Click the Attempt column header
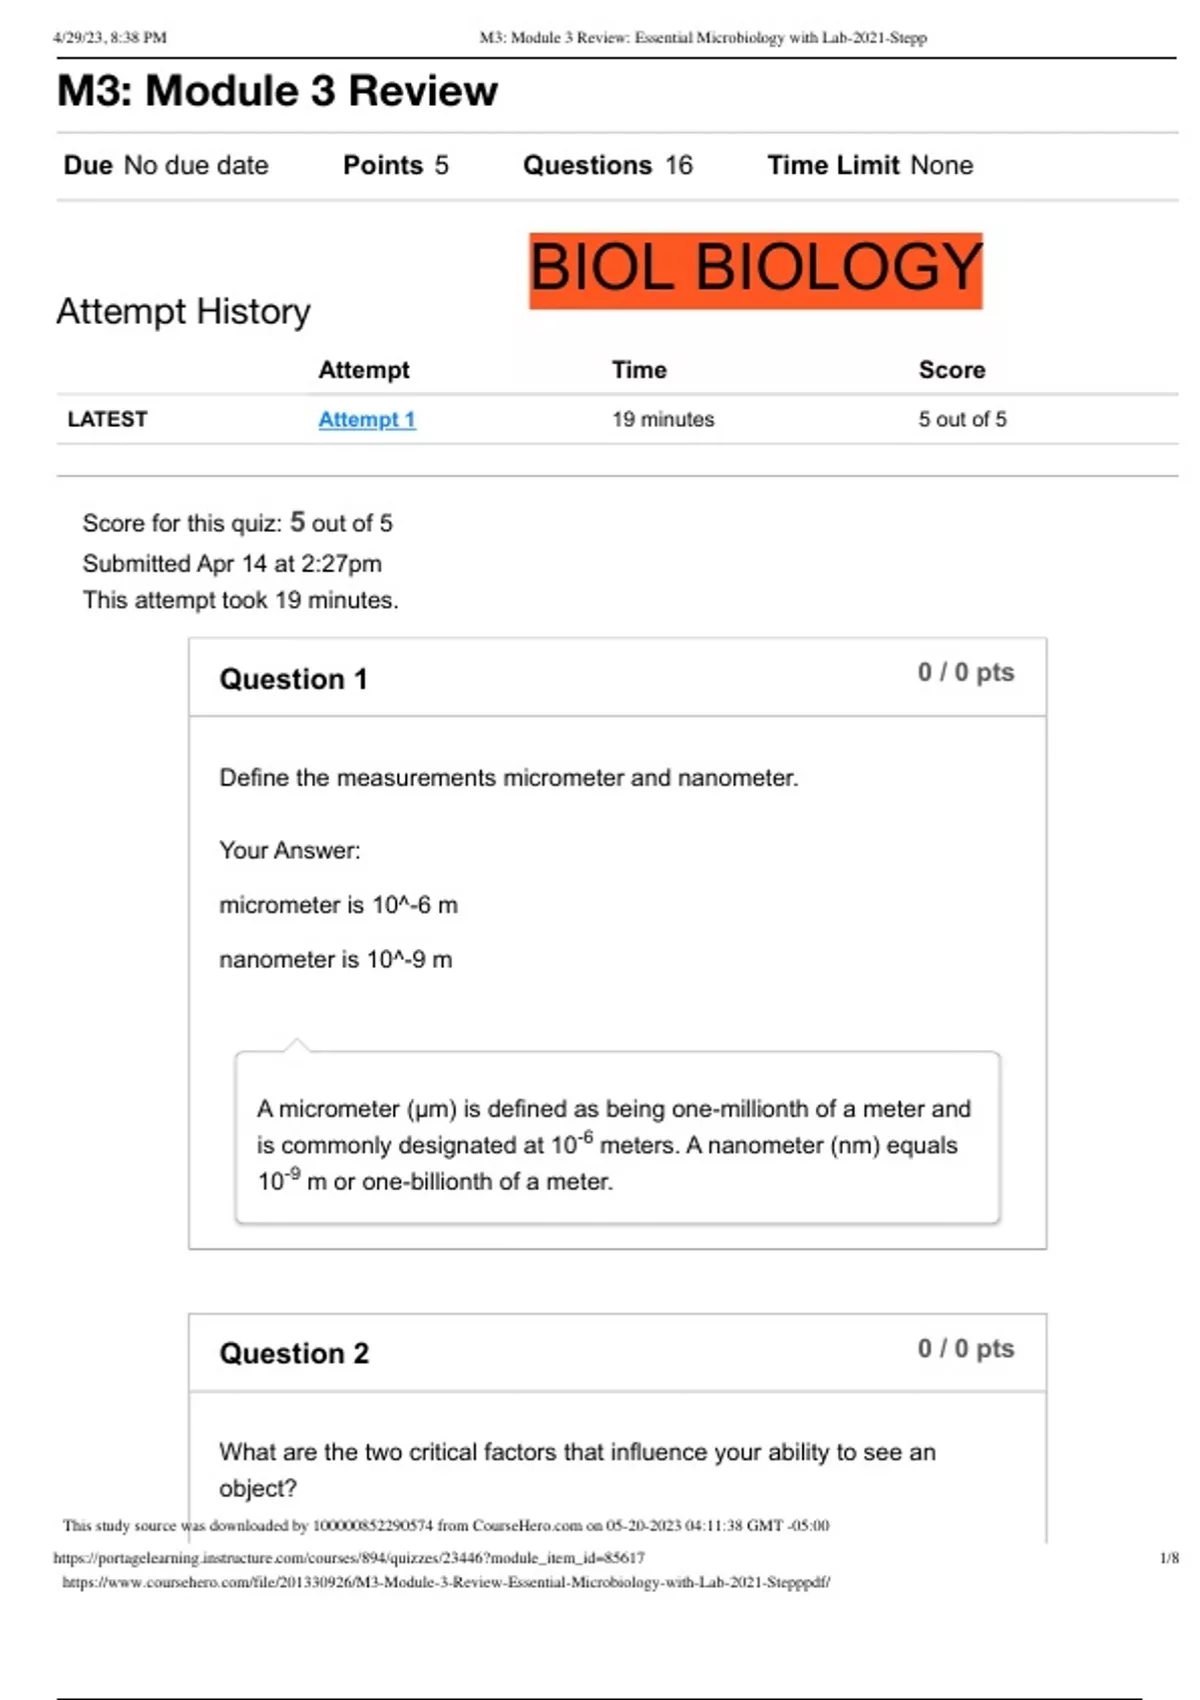This screenshot has width=1200, height=1700. pos(364,370)
